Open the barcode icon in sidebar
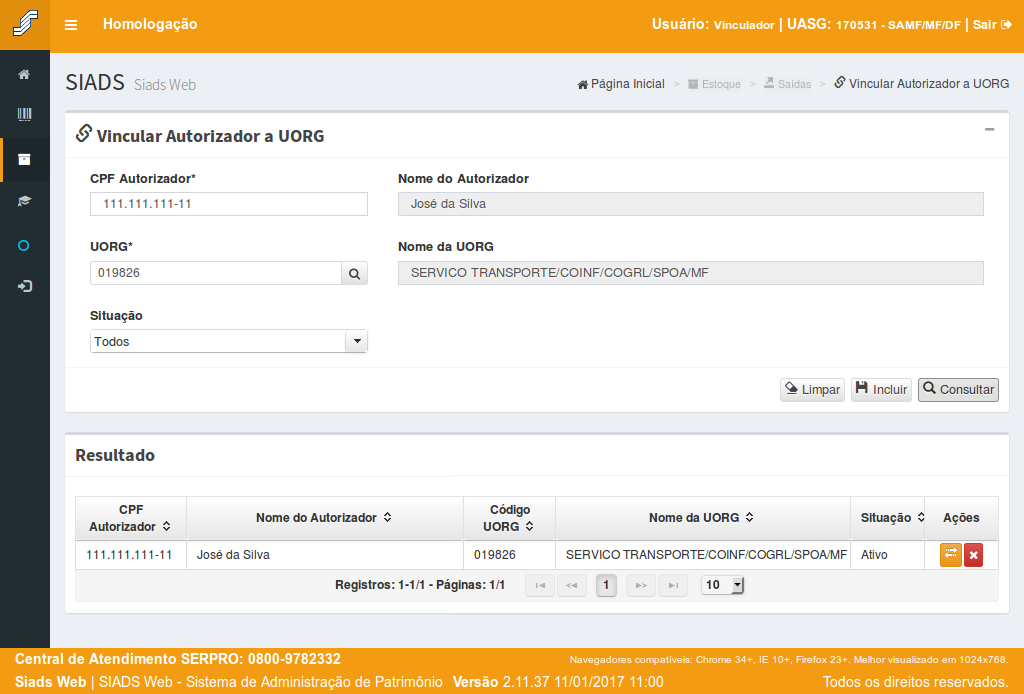This screenshot has height=694, width=1024. coord(24,115)
